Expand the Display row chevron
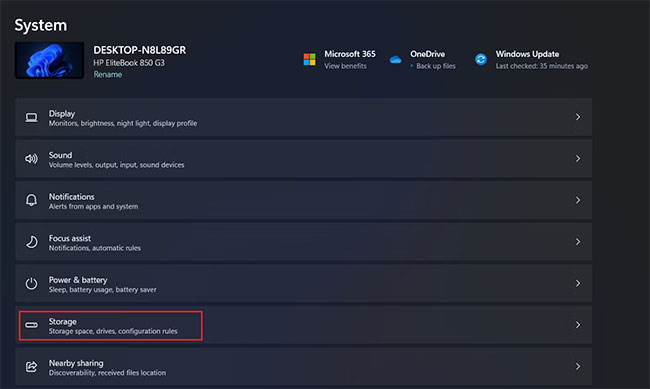The image size is (650, 389). [578, 117]
